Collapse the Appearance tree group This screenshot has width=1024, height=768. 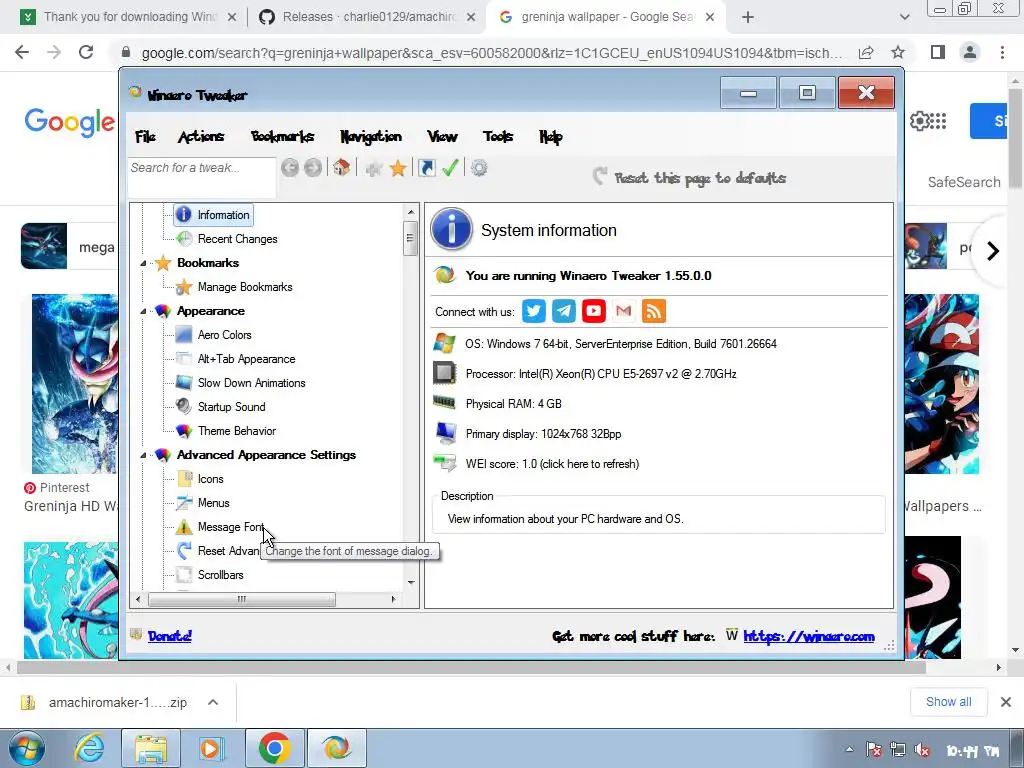(143, 312)
